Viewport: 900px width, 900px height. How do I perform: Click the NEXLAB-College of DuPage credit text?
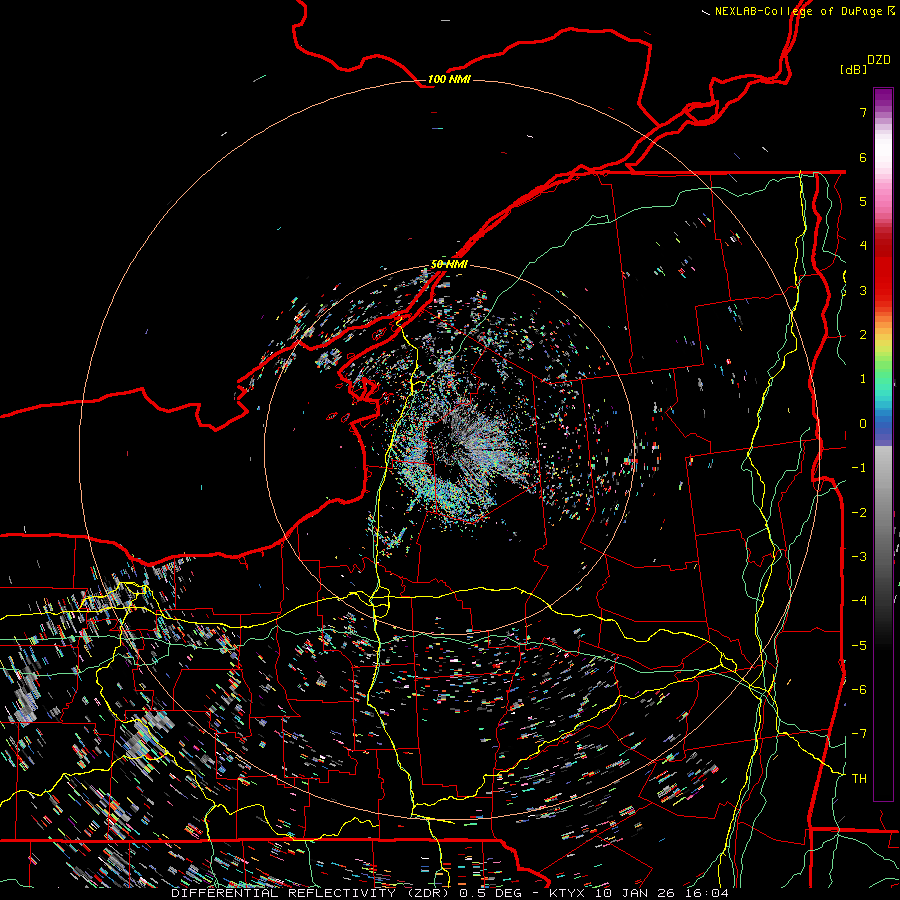pyautogui.click(x=798, y=11)
